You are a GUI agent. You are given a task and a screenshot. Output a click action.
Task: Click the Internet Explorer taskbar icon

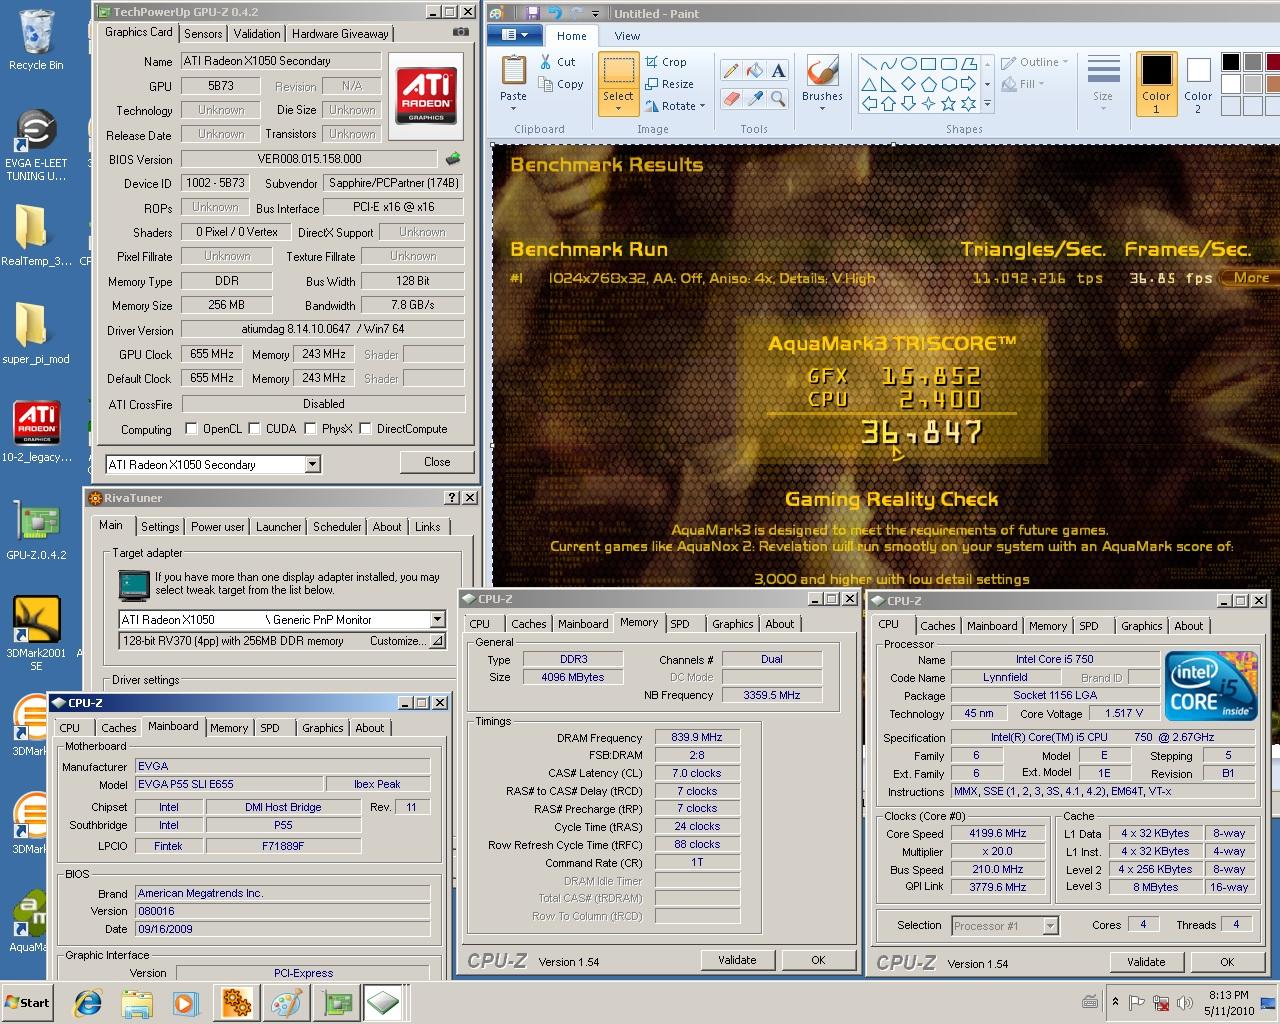click(88, 1002)
